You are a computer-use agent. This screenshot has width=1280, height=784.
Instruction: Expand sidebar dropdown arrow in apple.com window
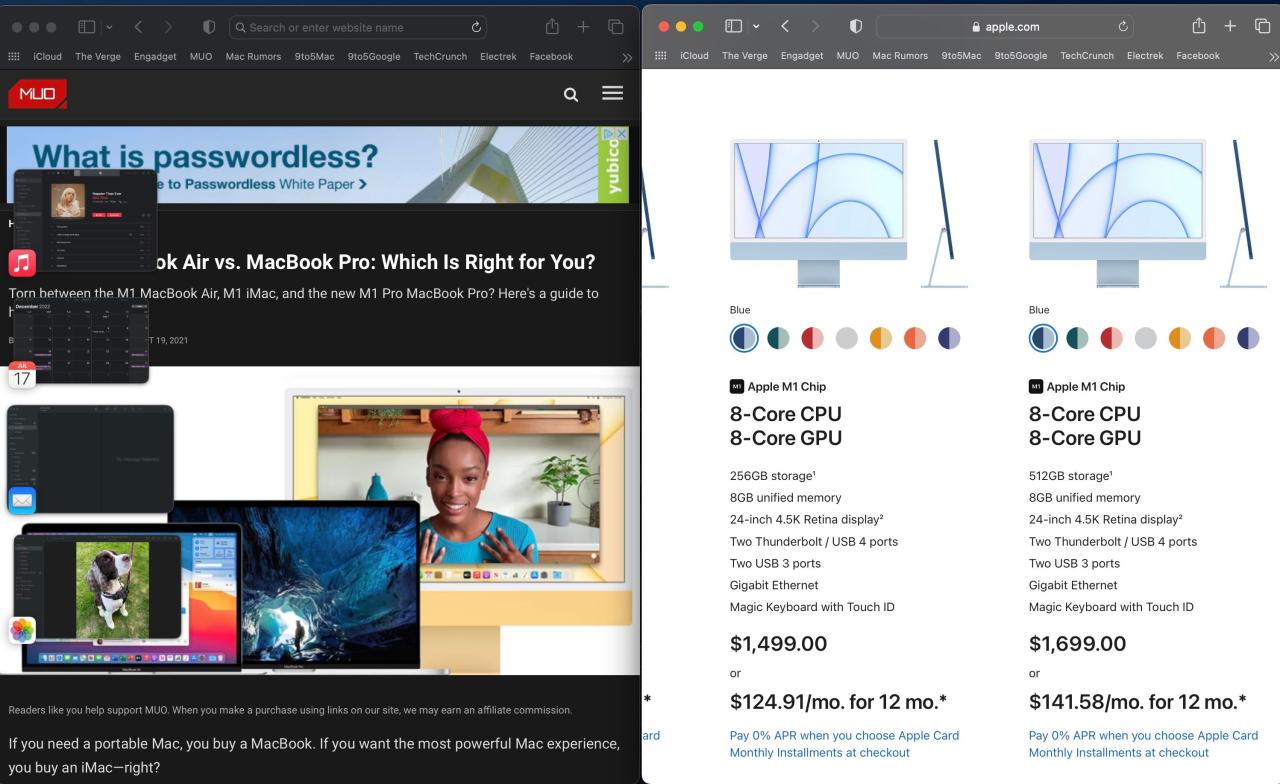pyautogui.click(x=756, y=26)
